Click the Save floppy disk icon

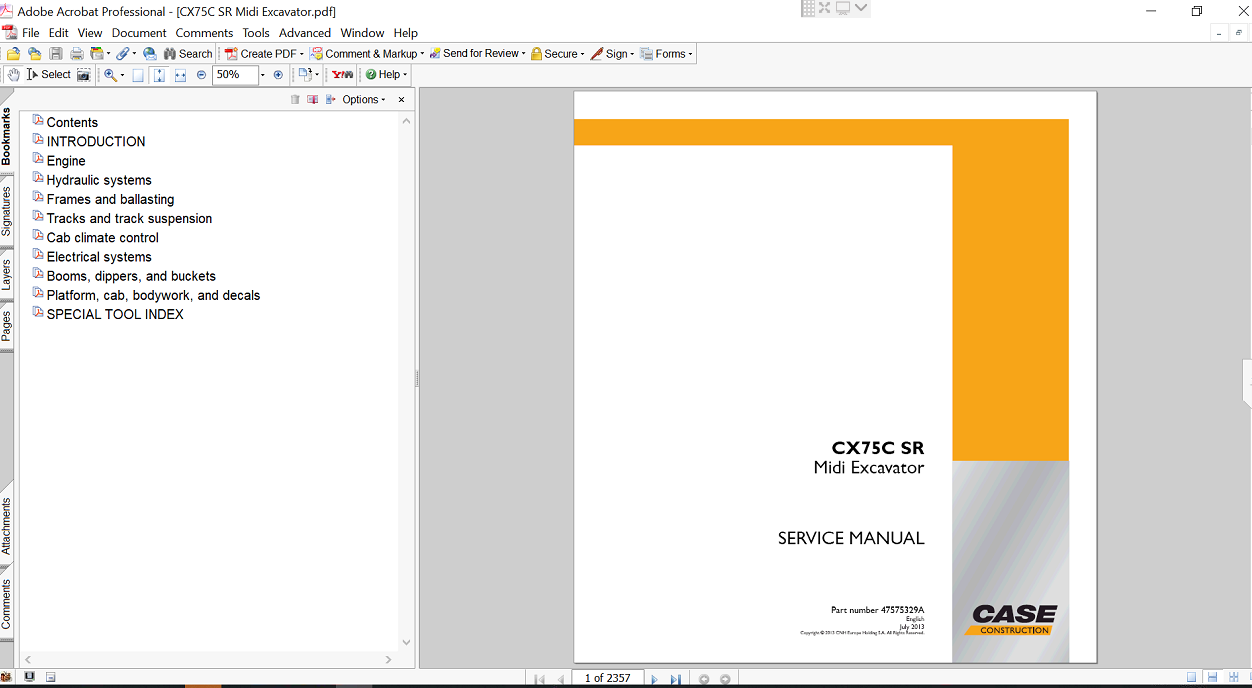point(55,54)
